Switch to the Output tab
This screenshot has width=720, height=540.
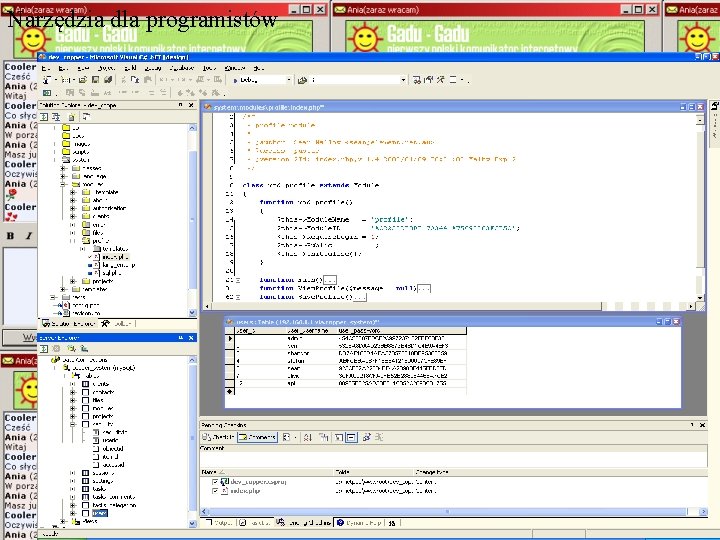[219, 523]
